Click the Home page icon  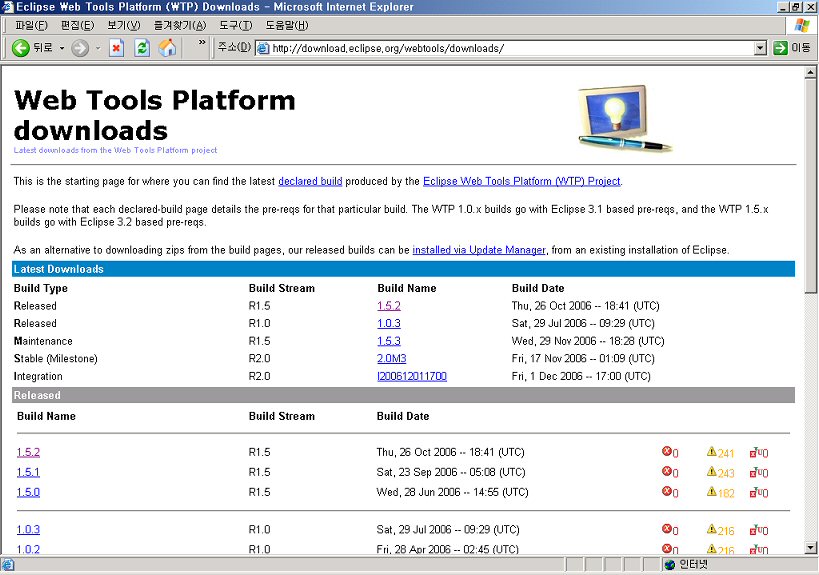click(168, 49)
